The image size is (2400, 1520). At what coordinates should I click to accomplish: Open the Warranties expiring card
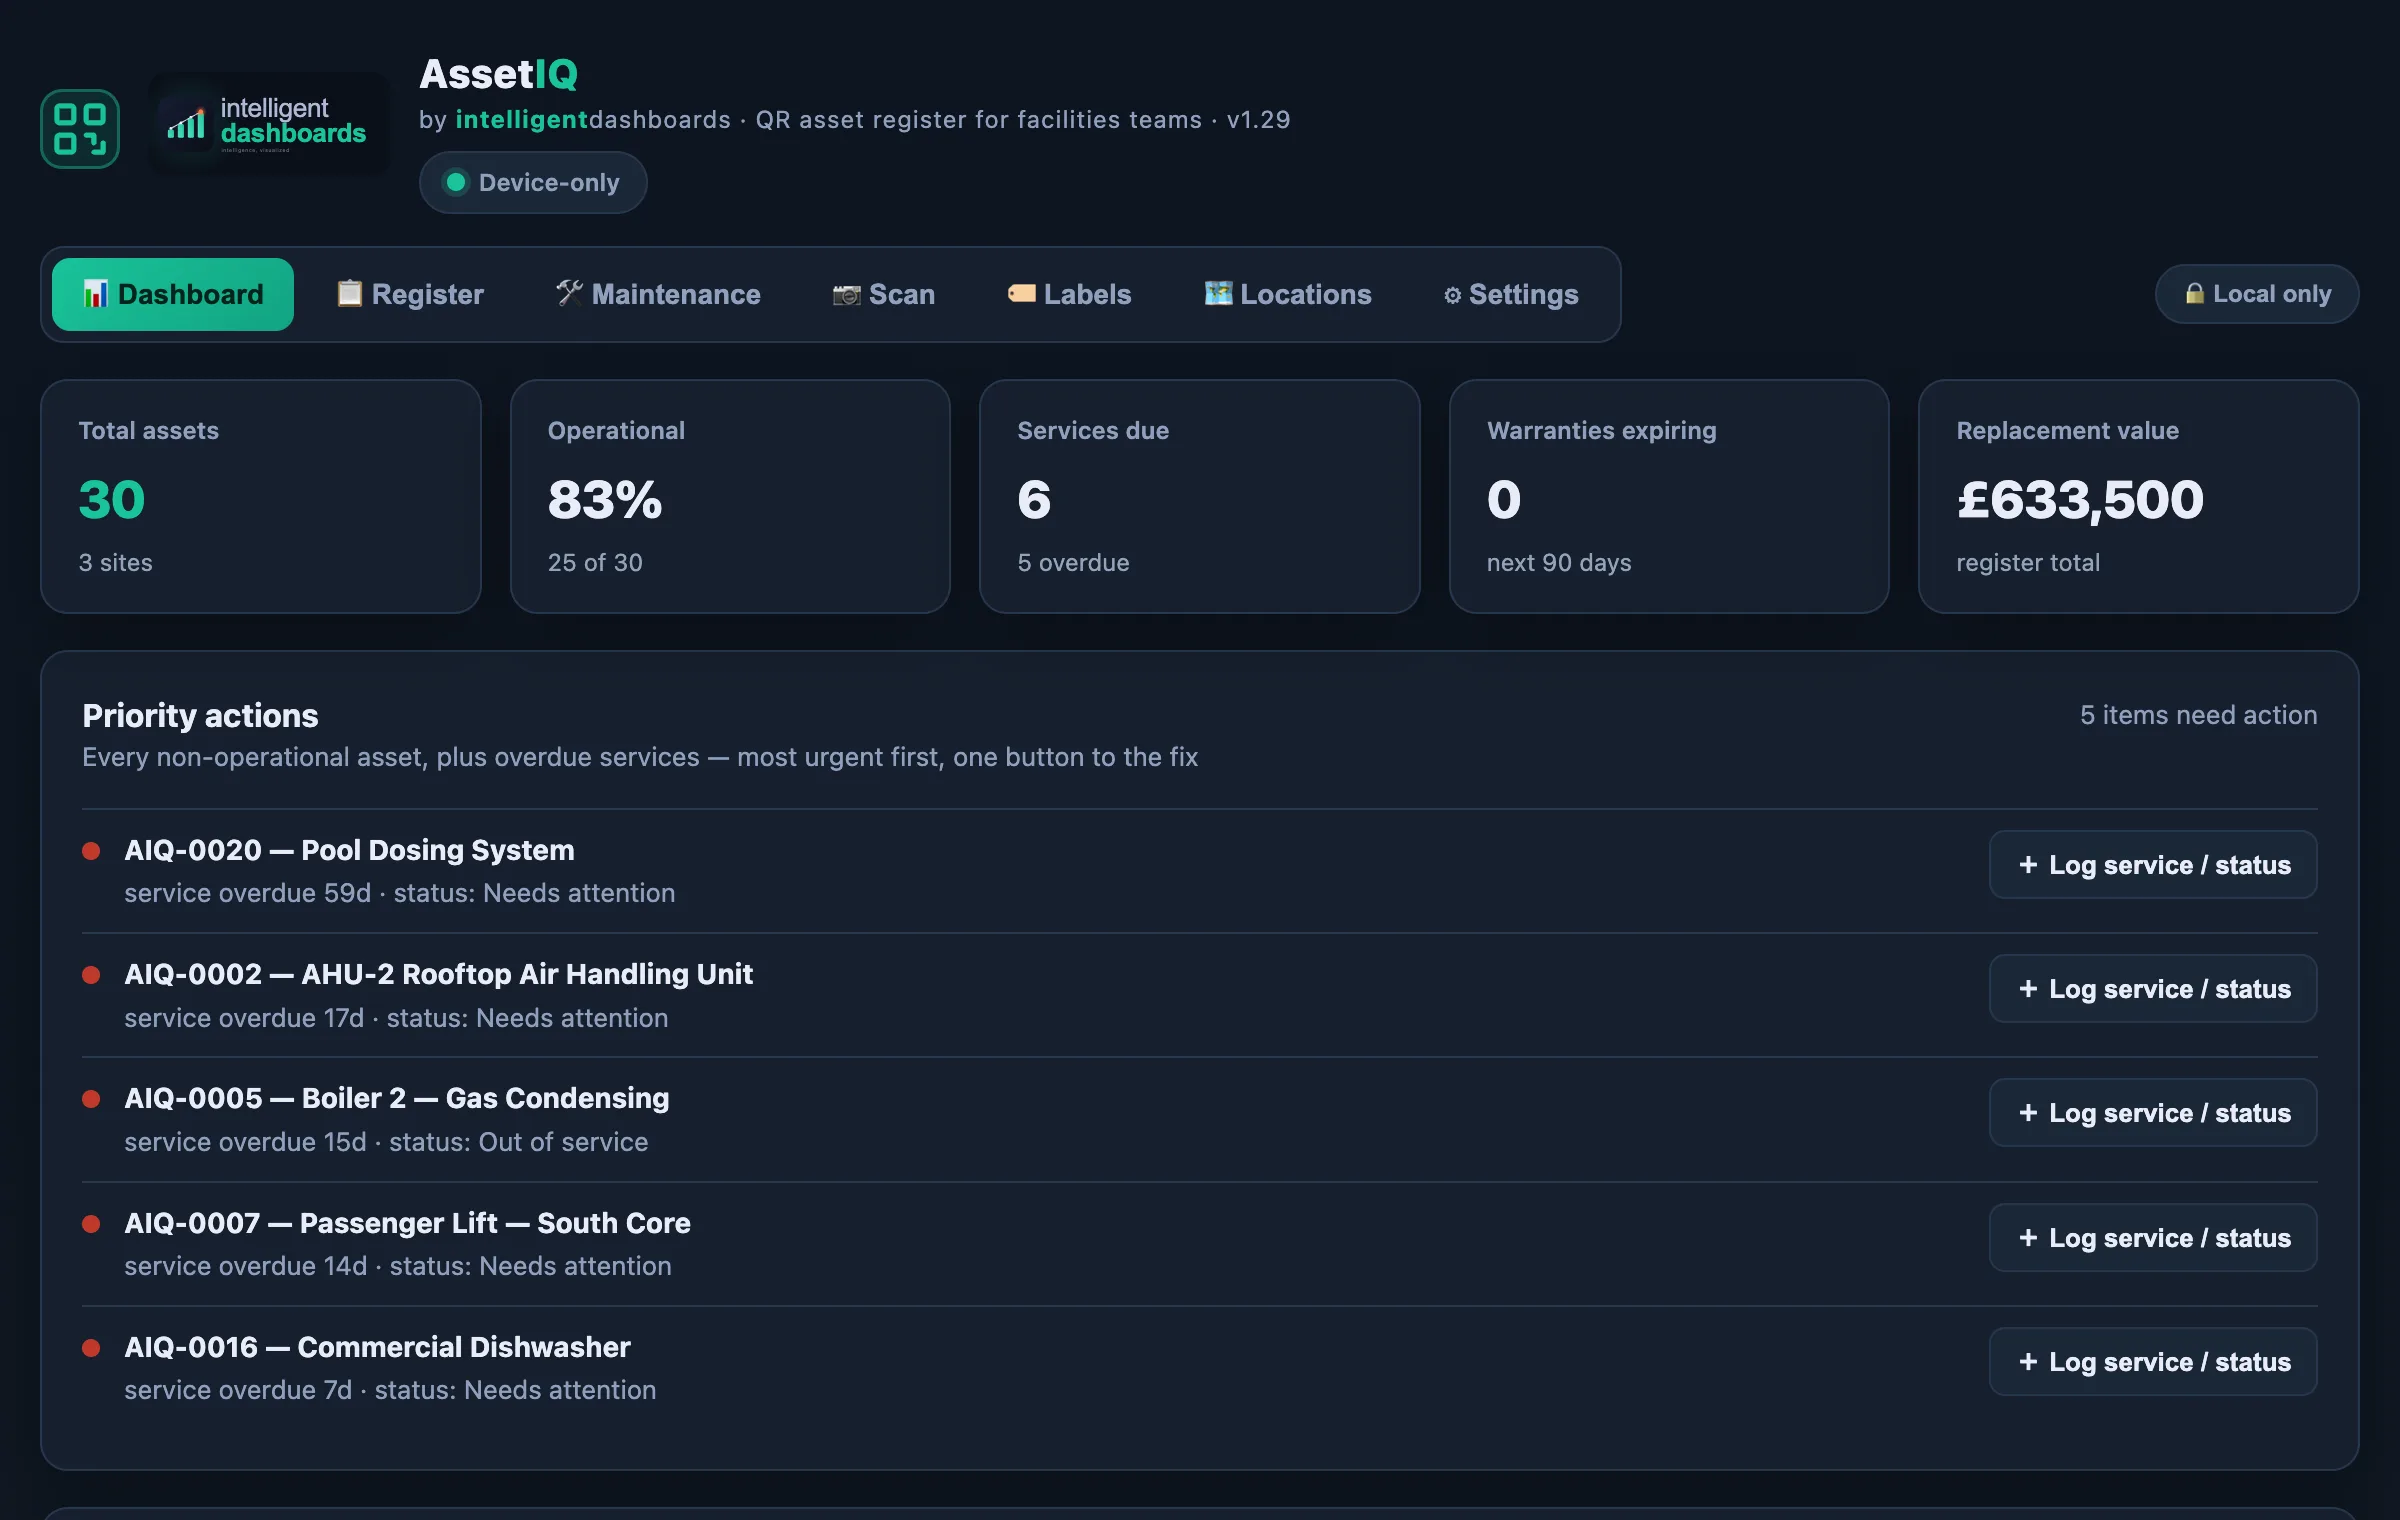pyautogui.click(x=1669, y=496)
